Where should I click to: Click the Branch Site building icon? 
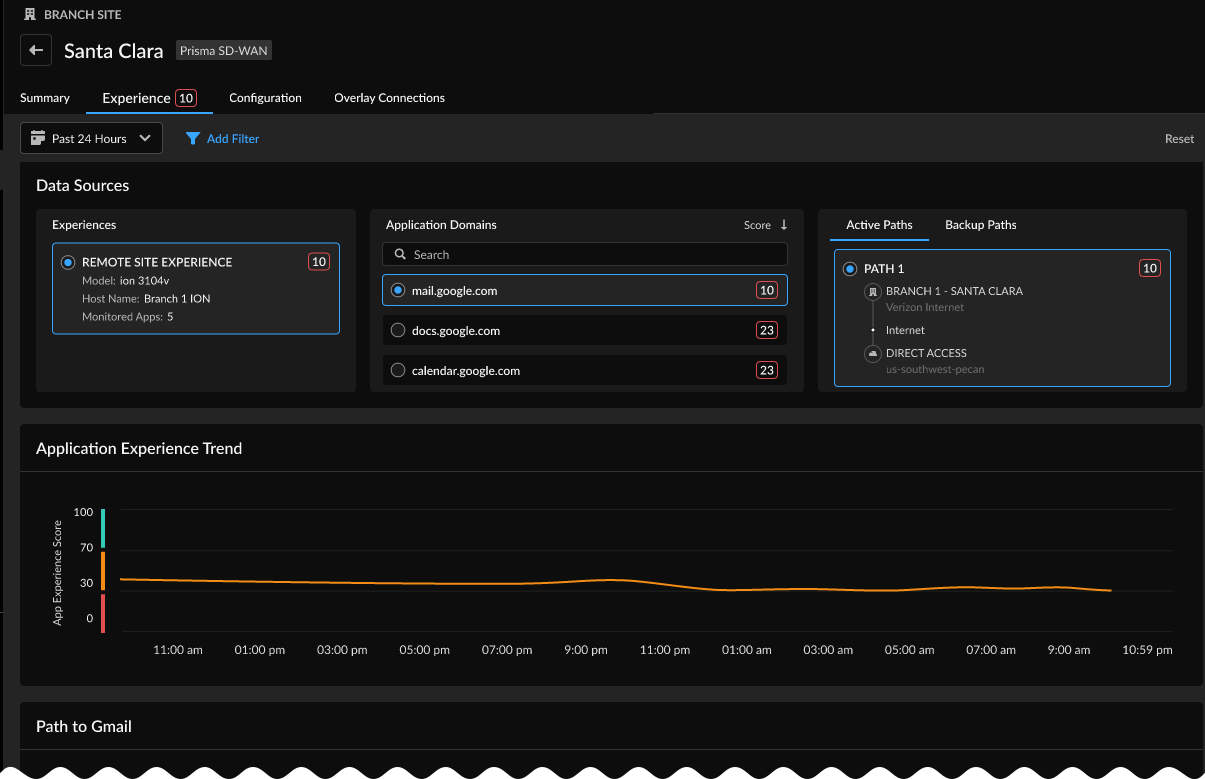click(30, 16)
